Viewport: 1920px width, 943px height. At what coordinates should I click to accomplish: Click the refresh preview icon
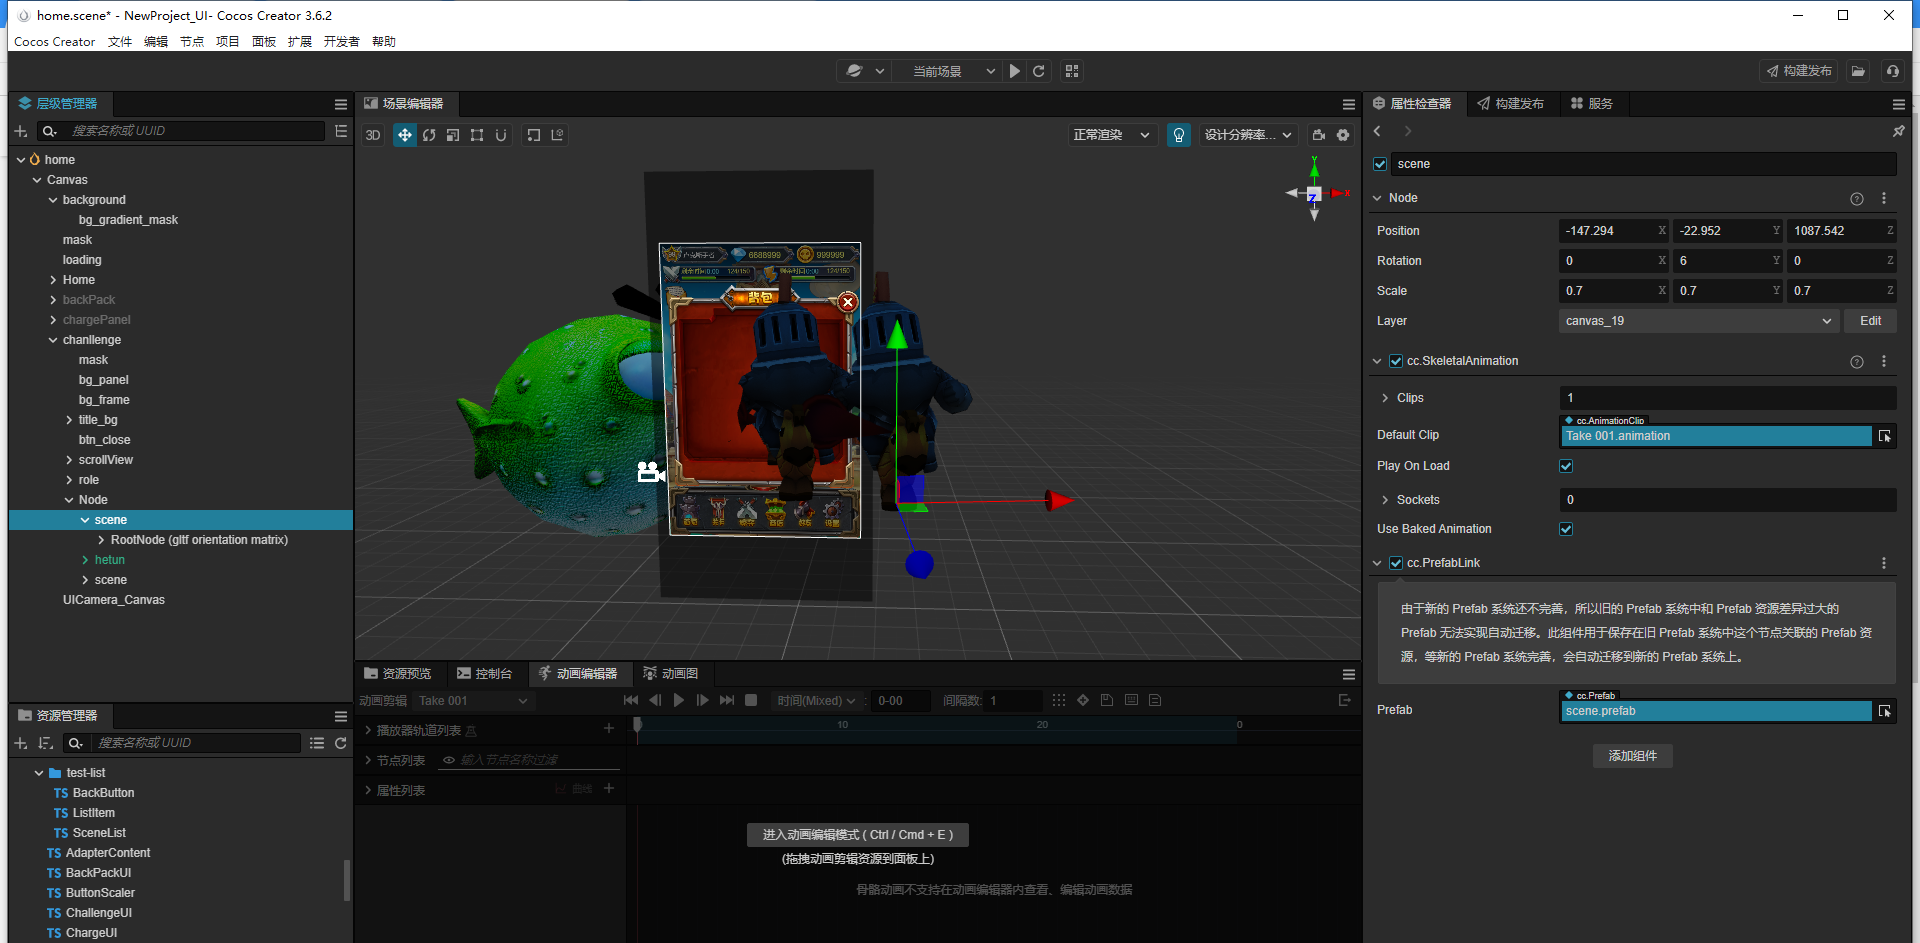1039,71
